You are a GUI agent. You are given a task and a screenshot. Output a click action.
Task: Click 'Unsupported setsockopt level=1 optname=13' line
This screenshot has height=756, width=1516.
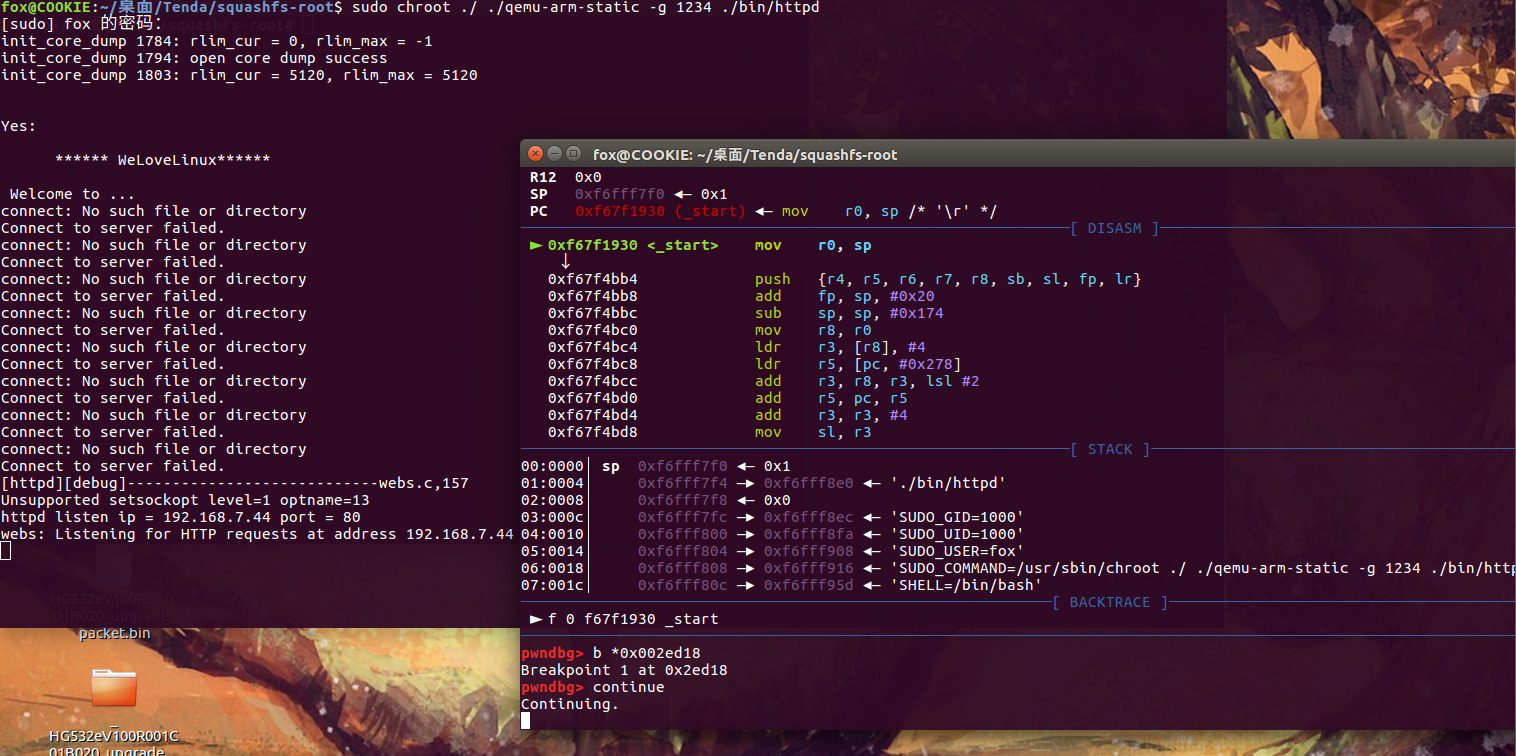pos(185,500)
